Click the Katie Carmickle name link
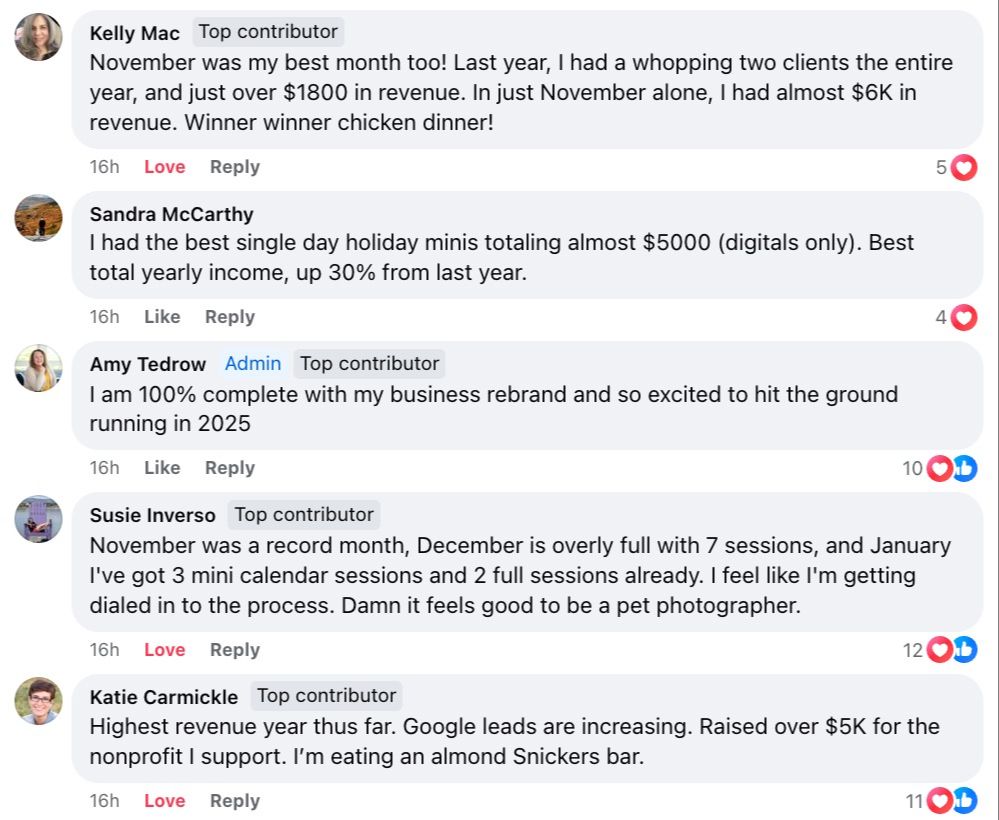The image size is (999, 820). (x=164, y=697)
